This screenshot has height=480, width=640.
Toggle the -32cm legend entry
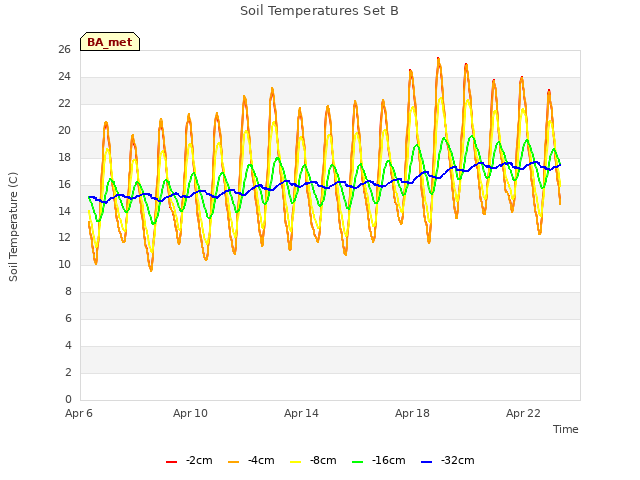[447, 460]
